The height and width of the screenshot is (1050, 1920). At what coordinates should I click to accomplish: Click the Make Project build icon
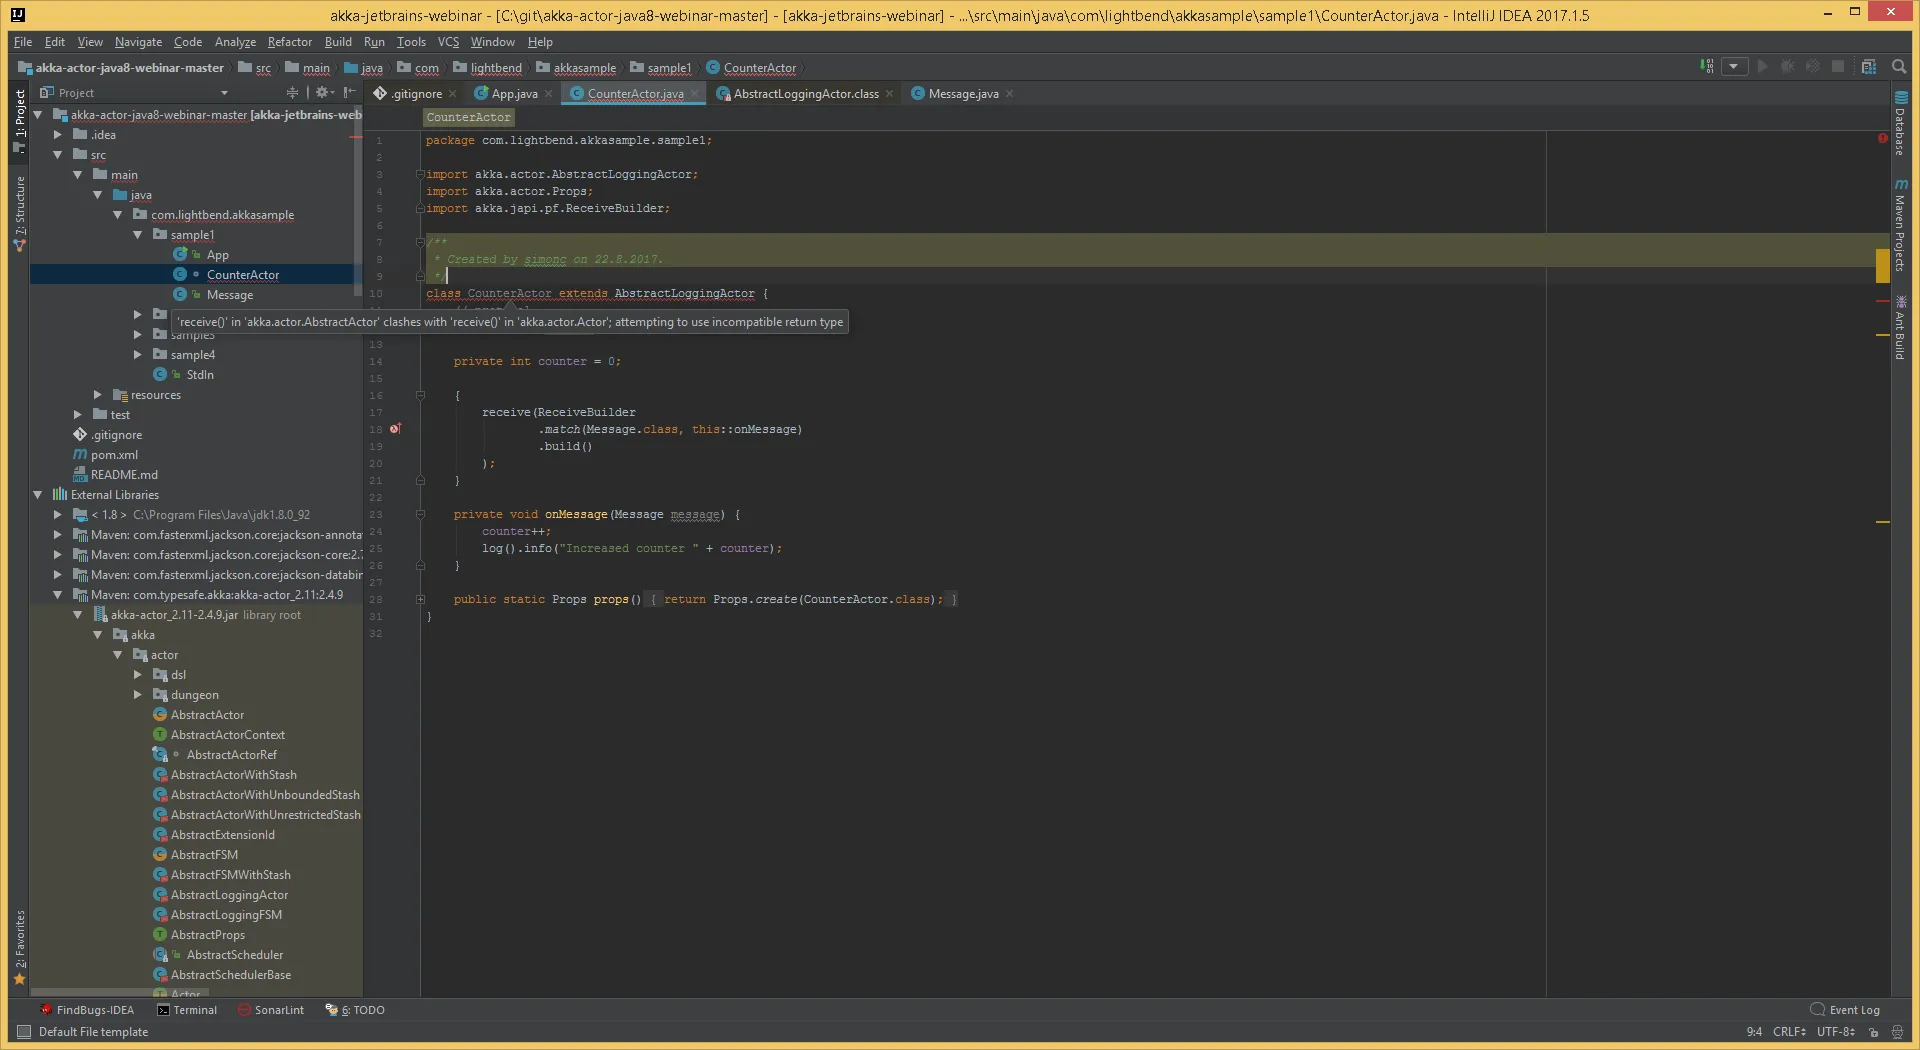point(1707,66)
